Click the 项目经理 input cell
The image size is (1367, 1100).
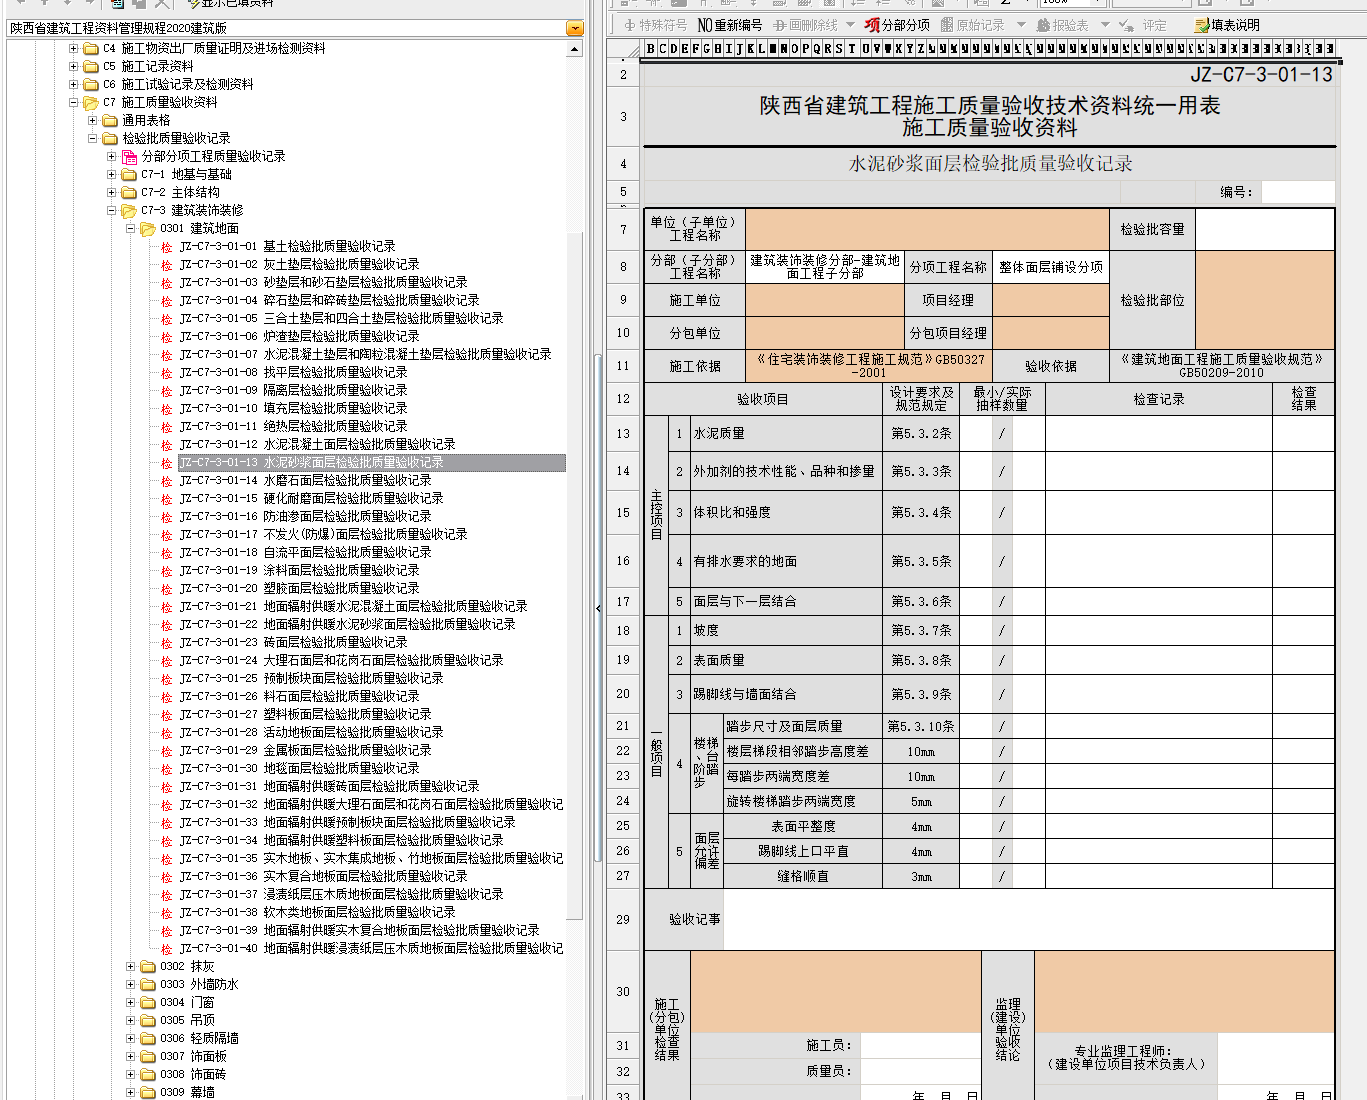click(x=1050, y=300)
